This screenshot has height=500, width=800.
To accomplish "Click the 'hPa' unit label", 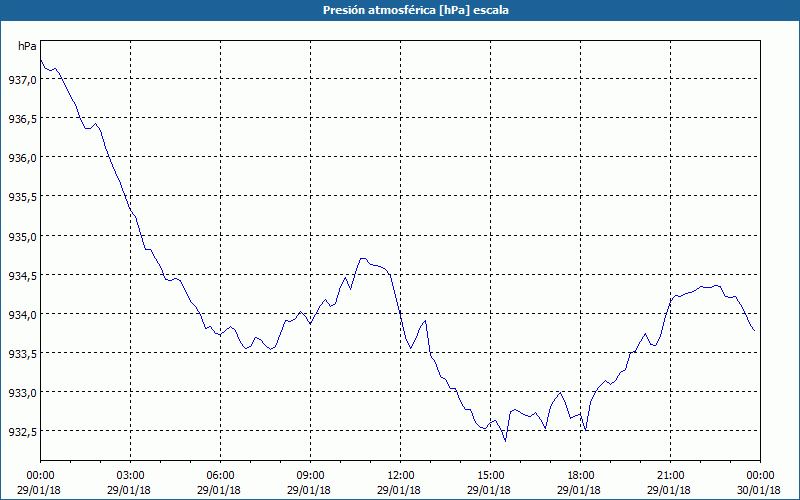I will 27,46.
